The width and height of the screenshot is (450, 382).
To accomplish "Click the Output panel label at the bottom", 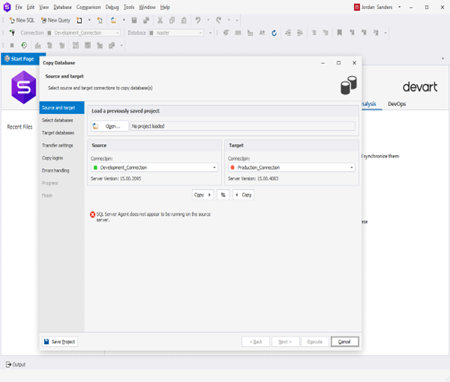I will tap(19, 365).
